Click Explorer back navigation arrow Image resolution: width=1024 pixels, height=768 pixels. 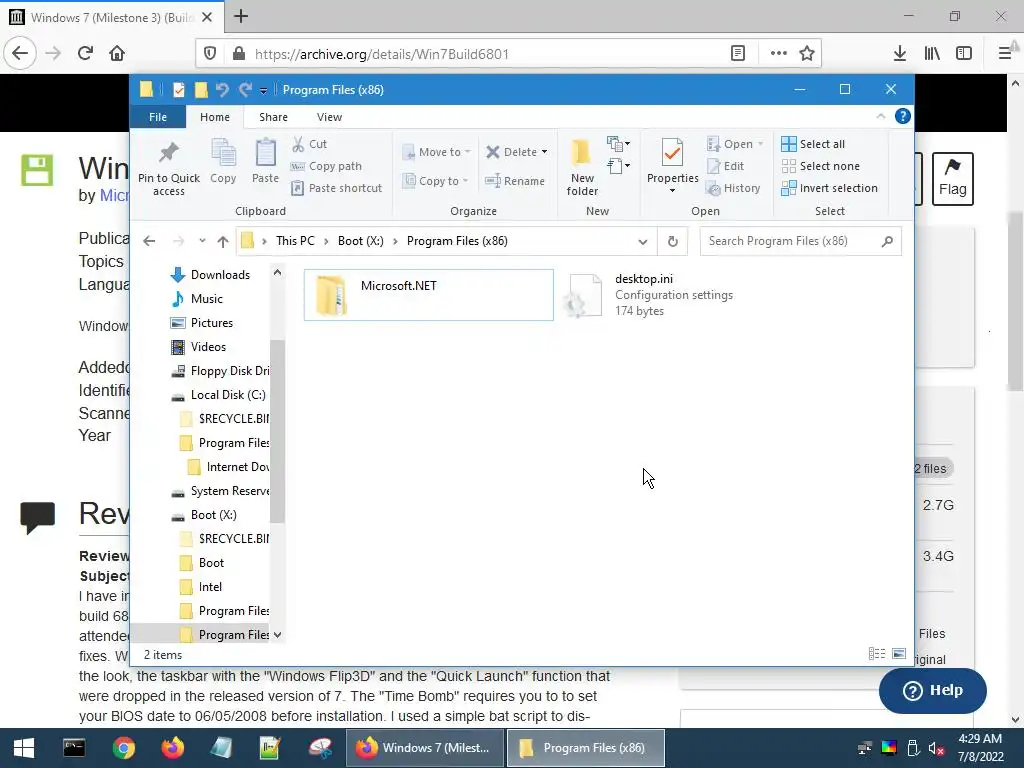coord(149,242)
